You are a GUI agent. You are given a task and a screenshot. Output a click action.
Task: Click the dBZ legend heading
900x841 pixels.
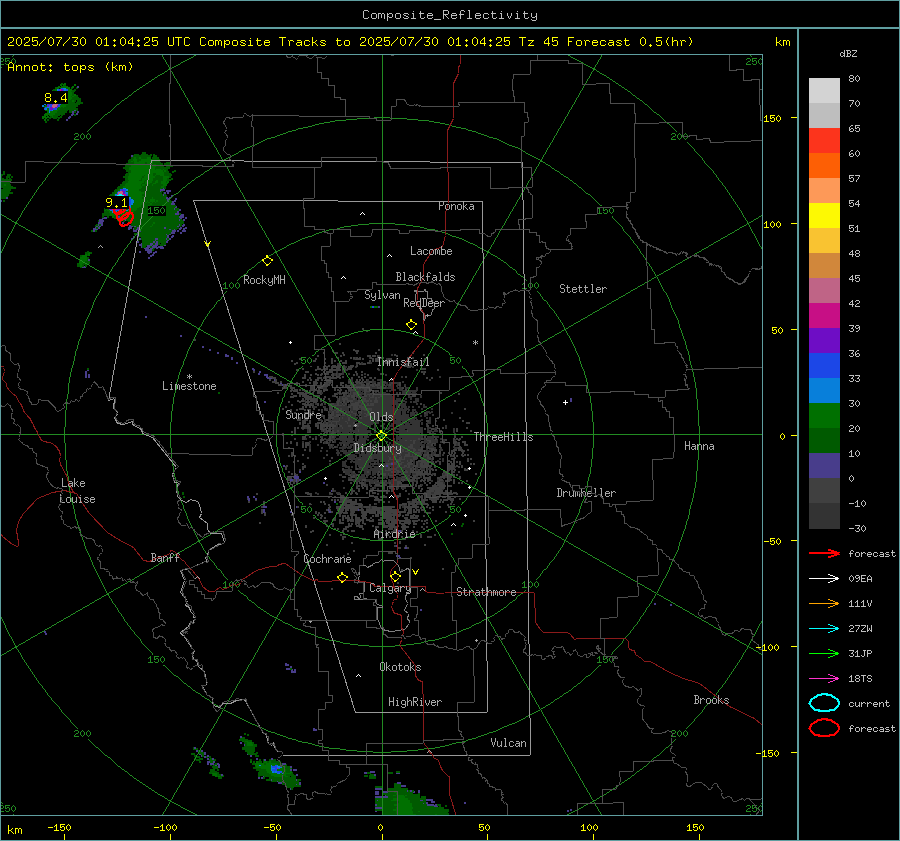click(848, 54)
